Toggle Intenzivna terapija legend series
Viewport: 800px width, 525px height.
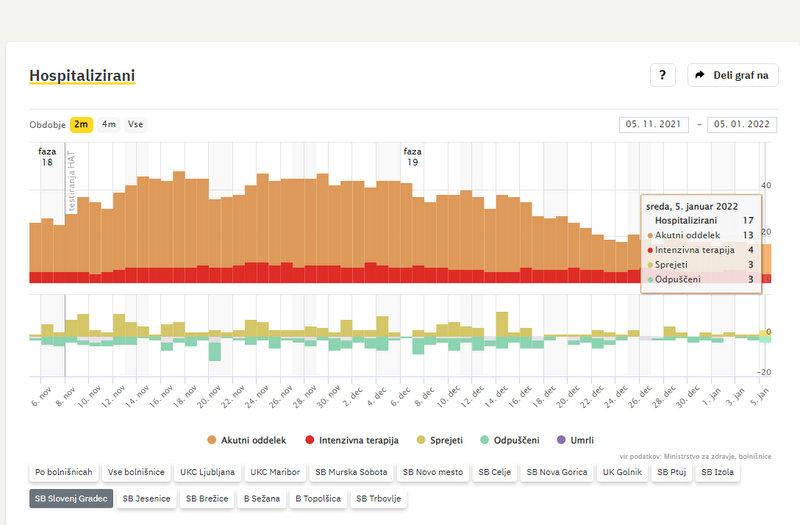[x=353, y=439]
